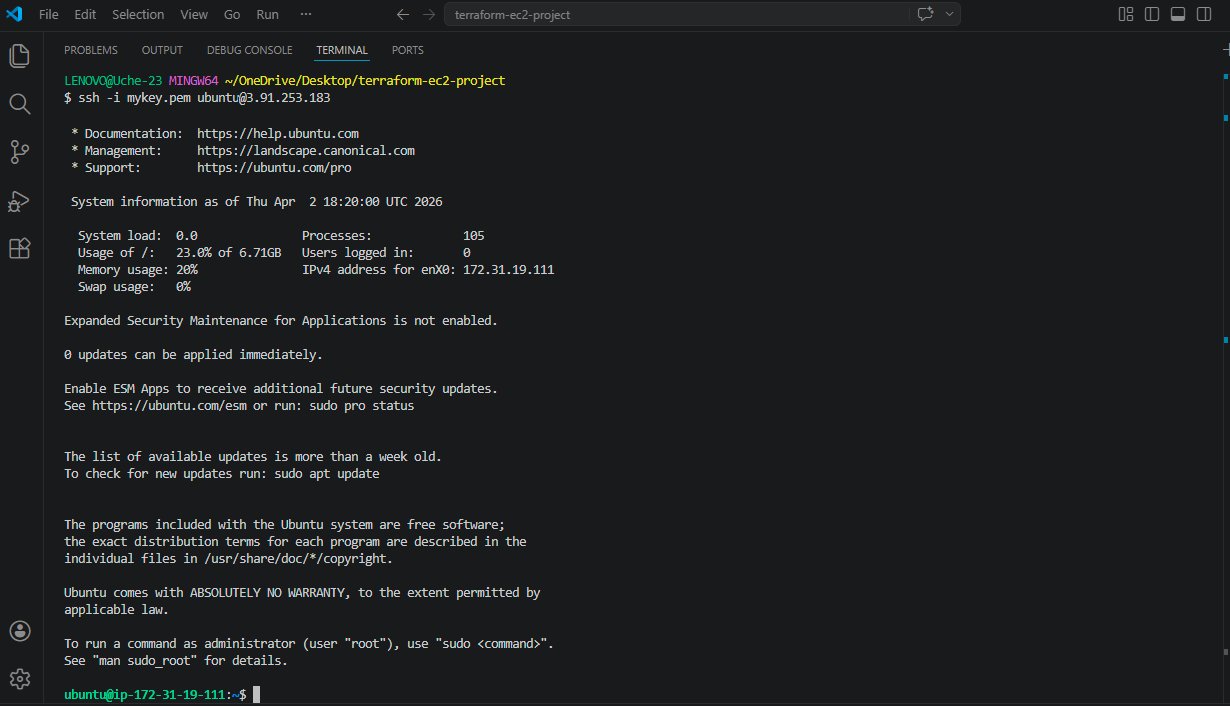Image resolution: width=1230 pixels, height=706 pixels.
Task: Click 'sudo apt update' text
Action: [327, 474]
